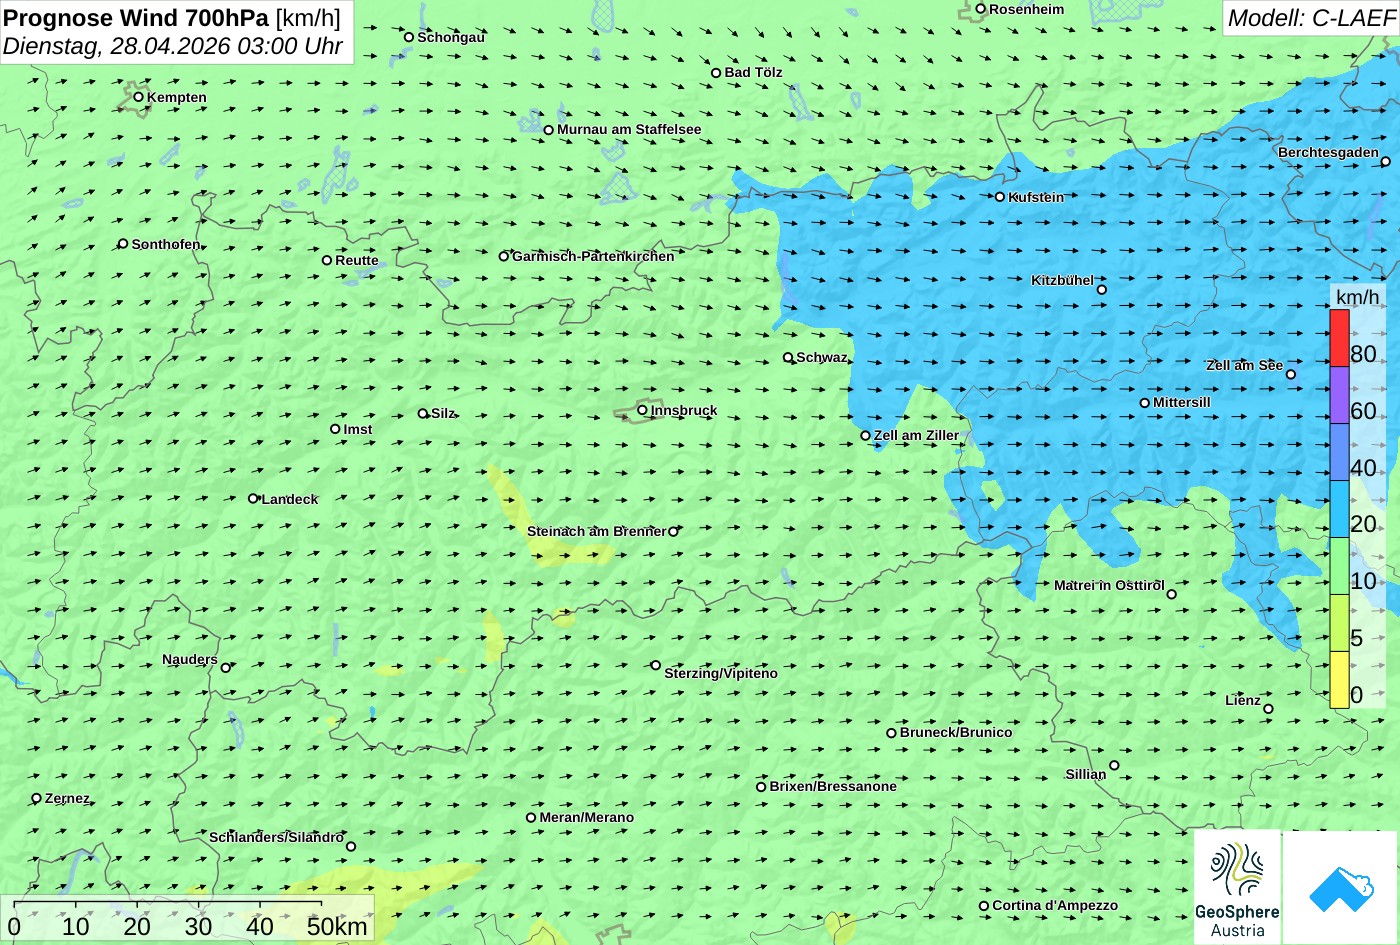Click the 'Berchtesgaden' label
Image resolution: width=1400 pixels, height=945 pixels.
tap(1328, 152)
